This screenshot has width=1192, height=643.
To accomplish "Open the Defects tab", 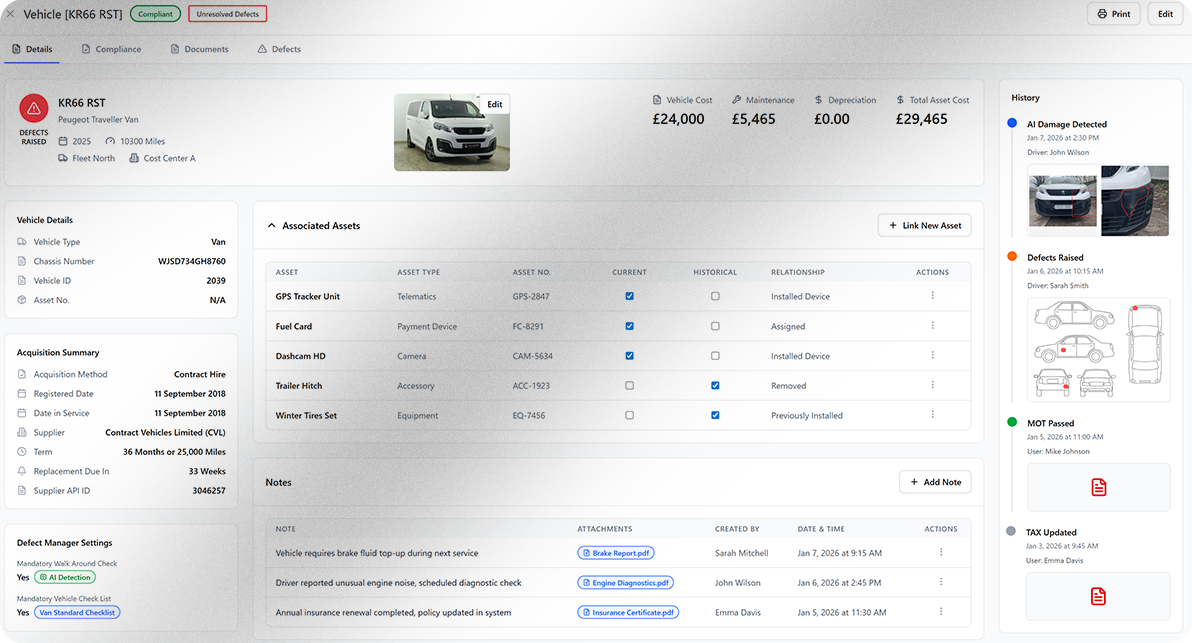I will [x=279, y=49].
